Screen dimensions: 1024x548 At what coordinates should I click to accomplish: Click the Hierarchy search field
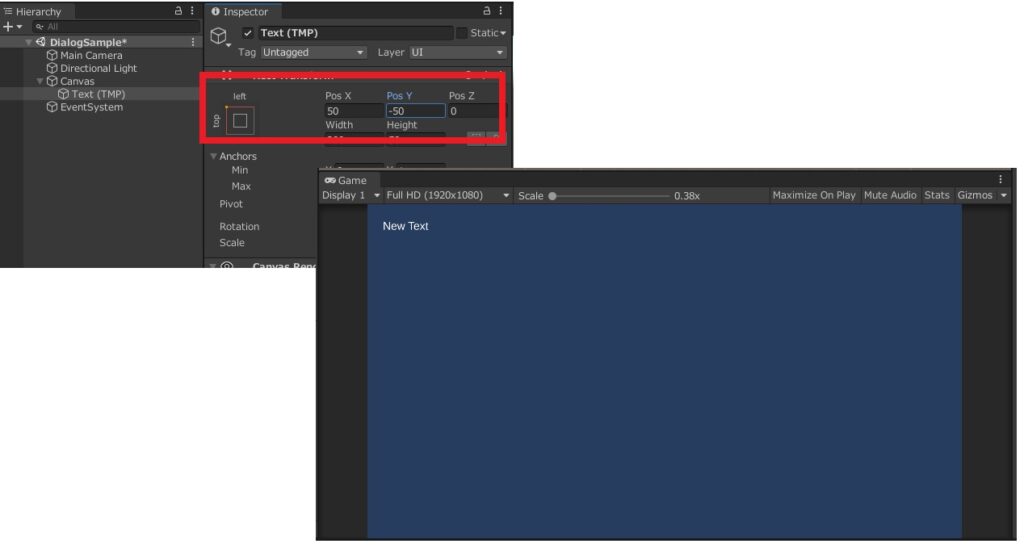click(x=116, y=27)
